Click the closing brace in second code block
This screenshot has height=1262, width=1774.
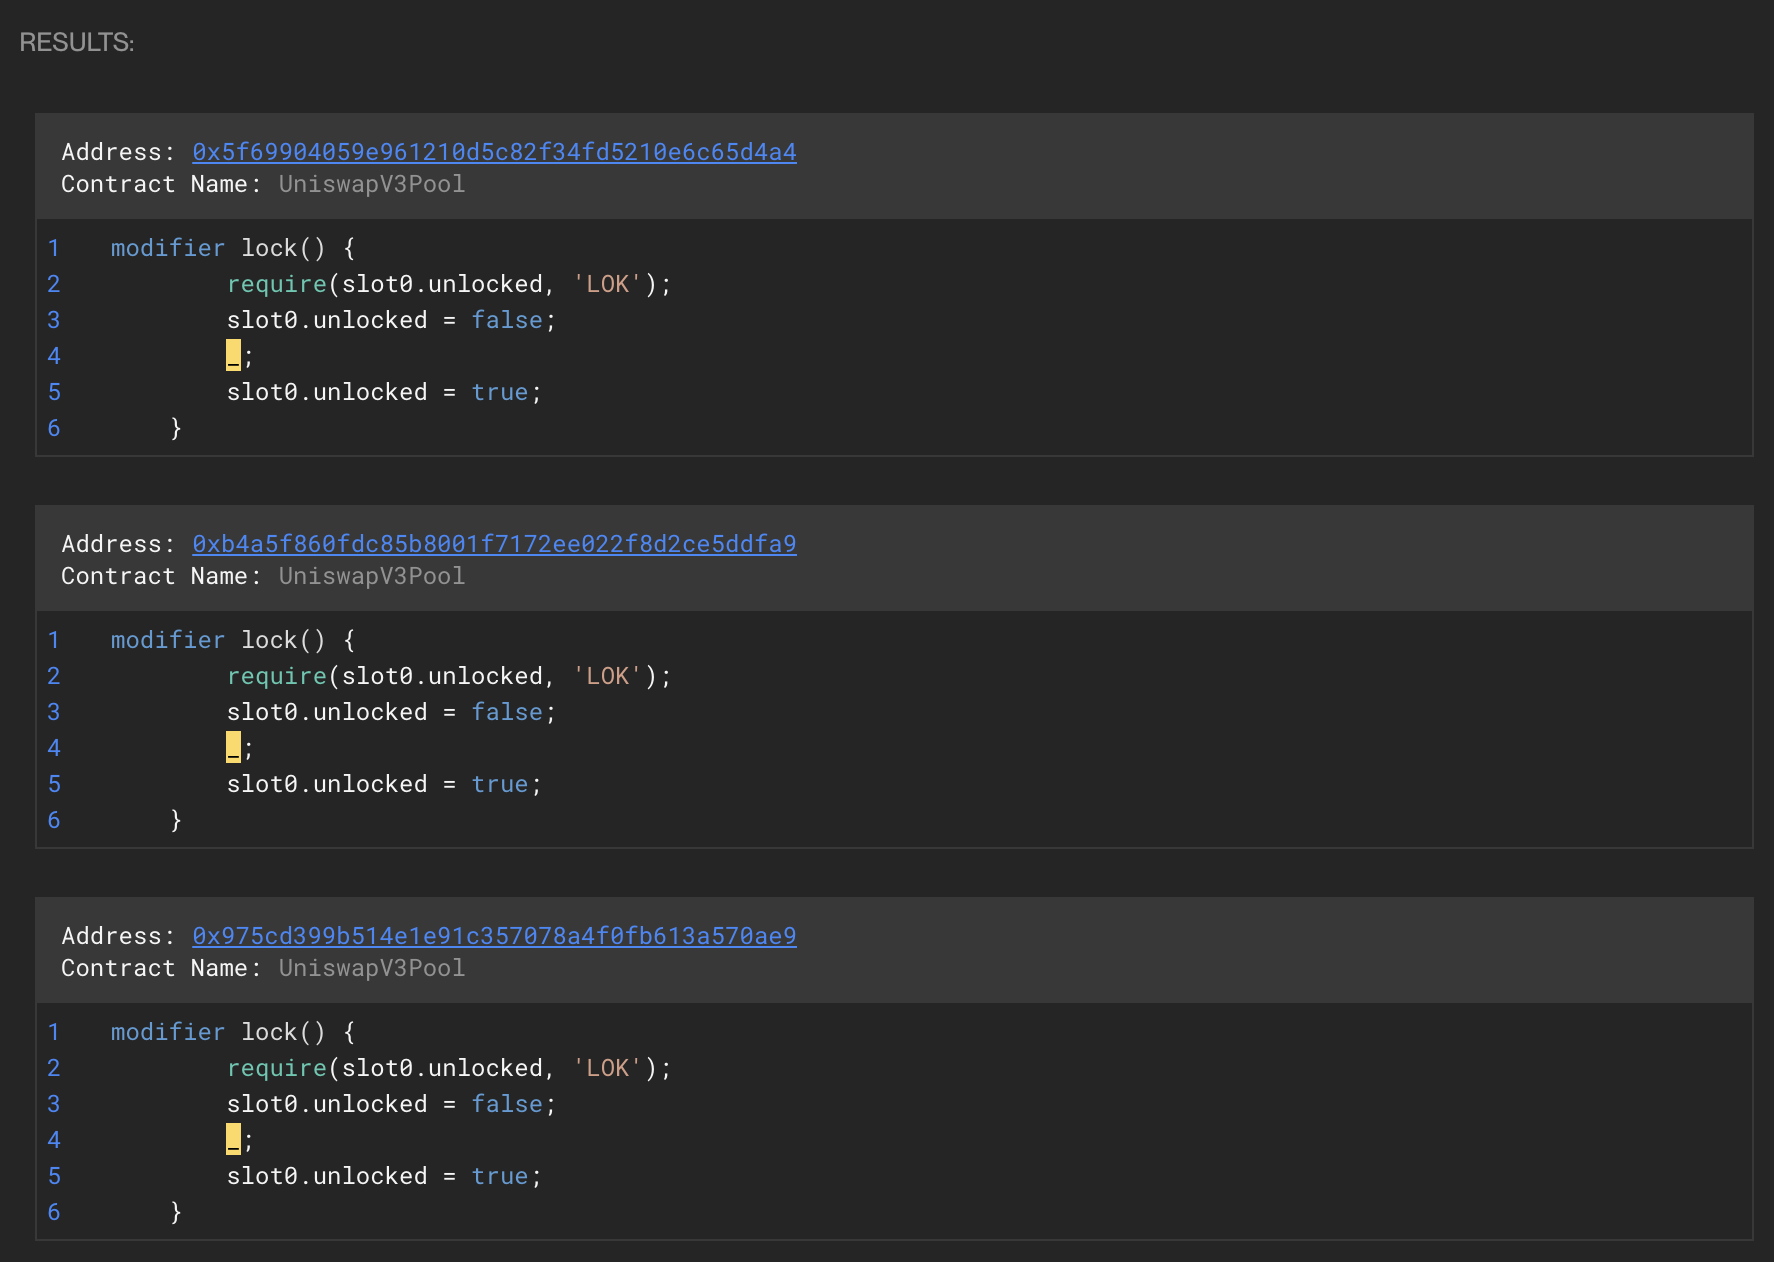[x=176, y=820]
